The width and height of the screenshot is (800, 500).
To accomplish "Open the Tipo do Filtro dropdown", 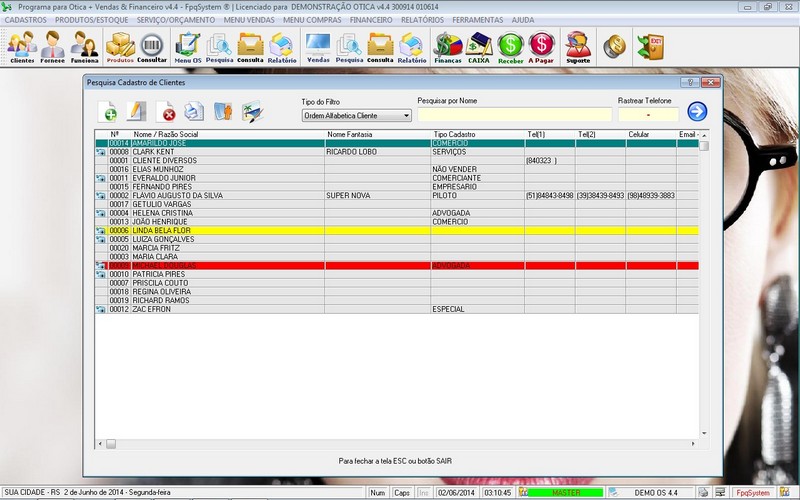I will (356, 116).
